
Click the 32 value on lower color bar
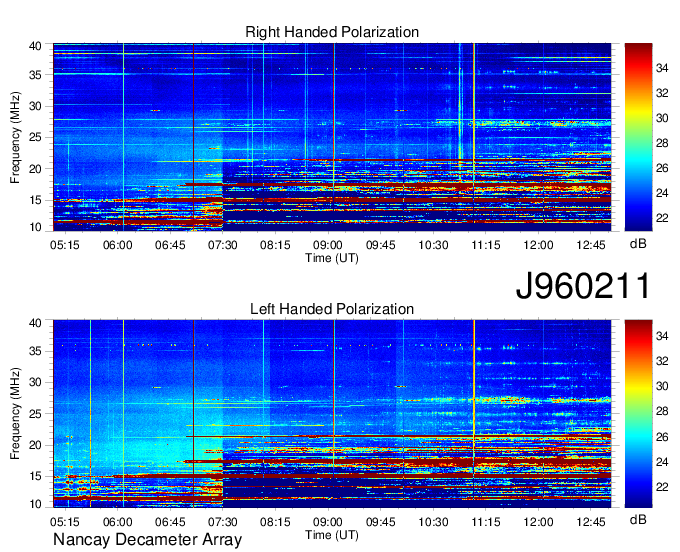click(662, 361)
